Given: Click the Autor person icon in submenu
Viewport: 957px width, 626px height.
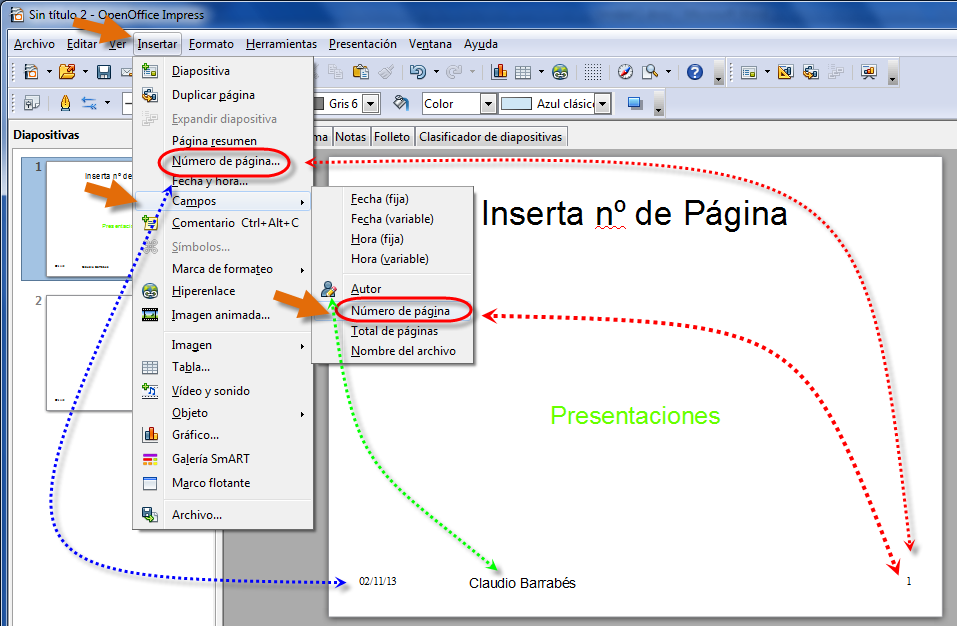Looking at the screenshot, I should tap(328, 289).
